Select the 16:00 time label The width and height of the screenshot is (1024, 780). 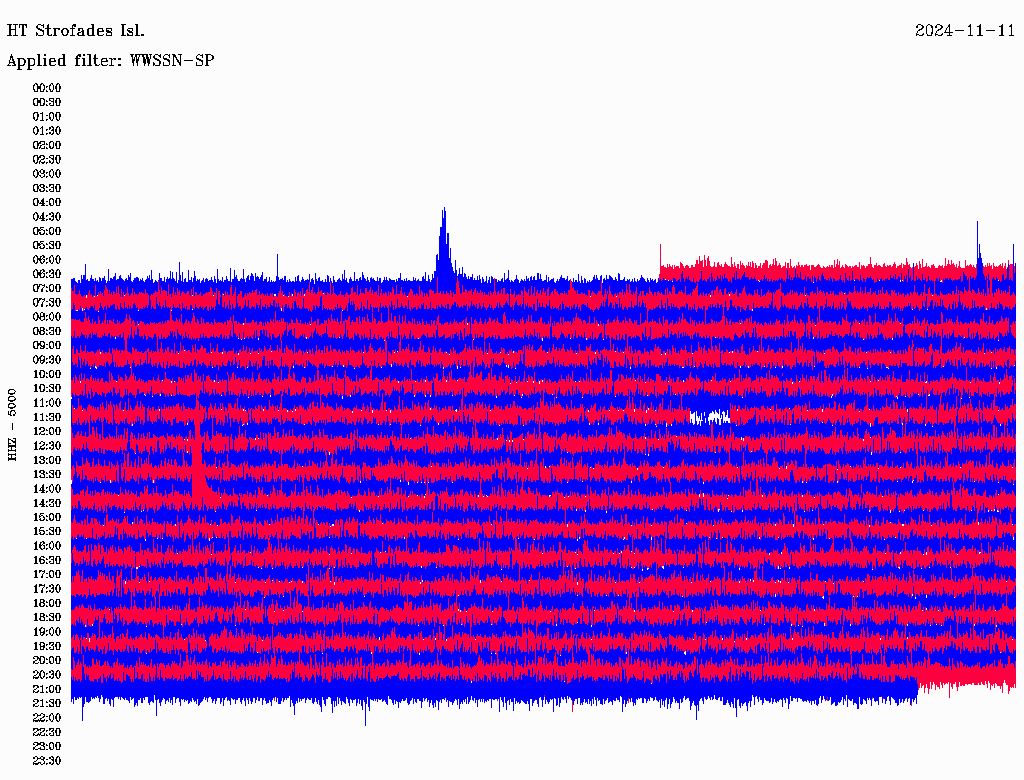(47, 546)
